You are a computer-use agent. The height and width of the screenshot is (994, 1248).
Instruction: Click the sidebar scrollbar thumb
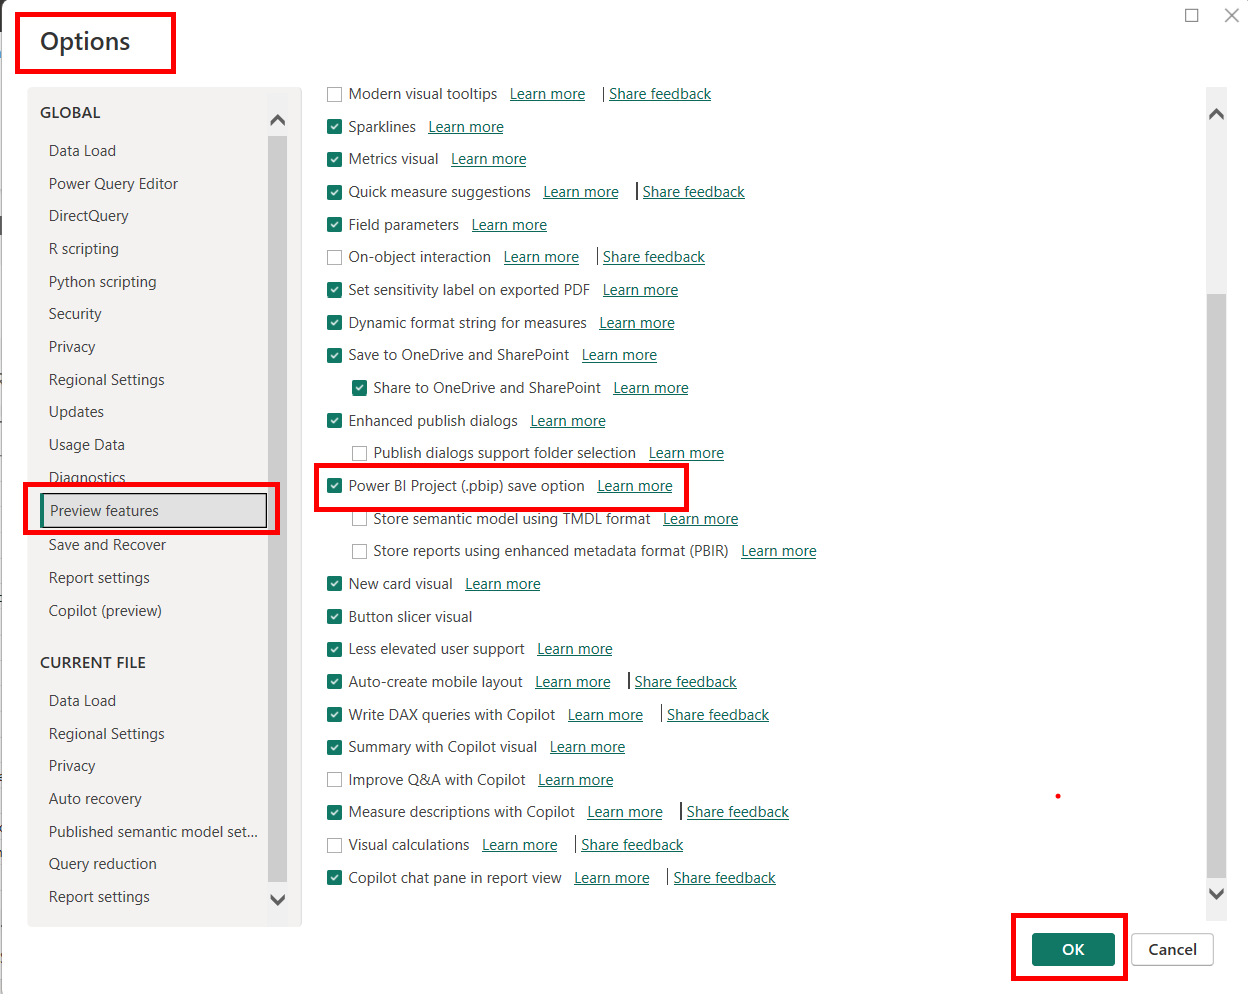278,508
